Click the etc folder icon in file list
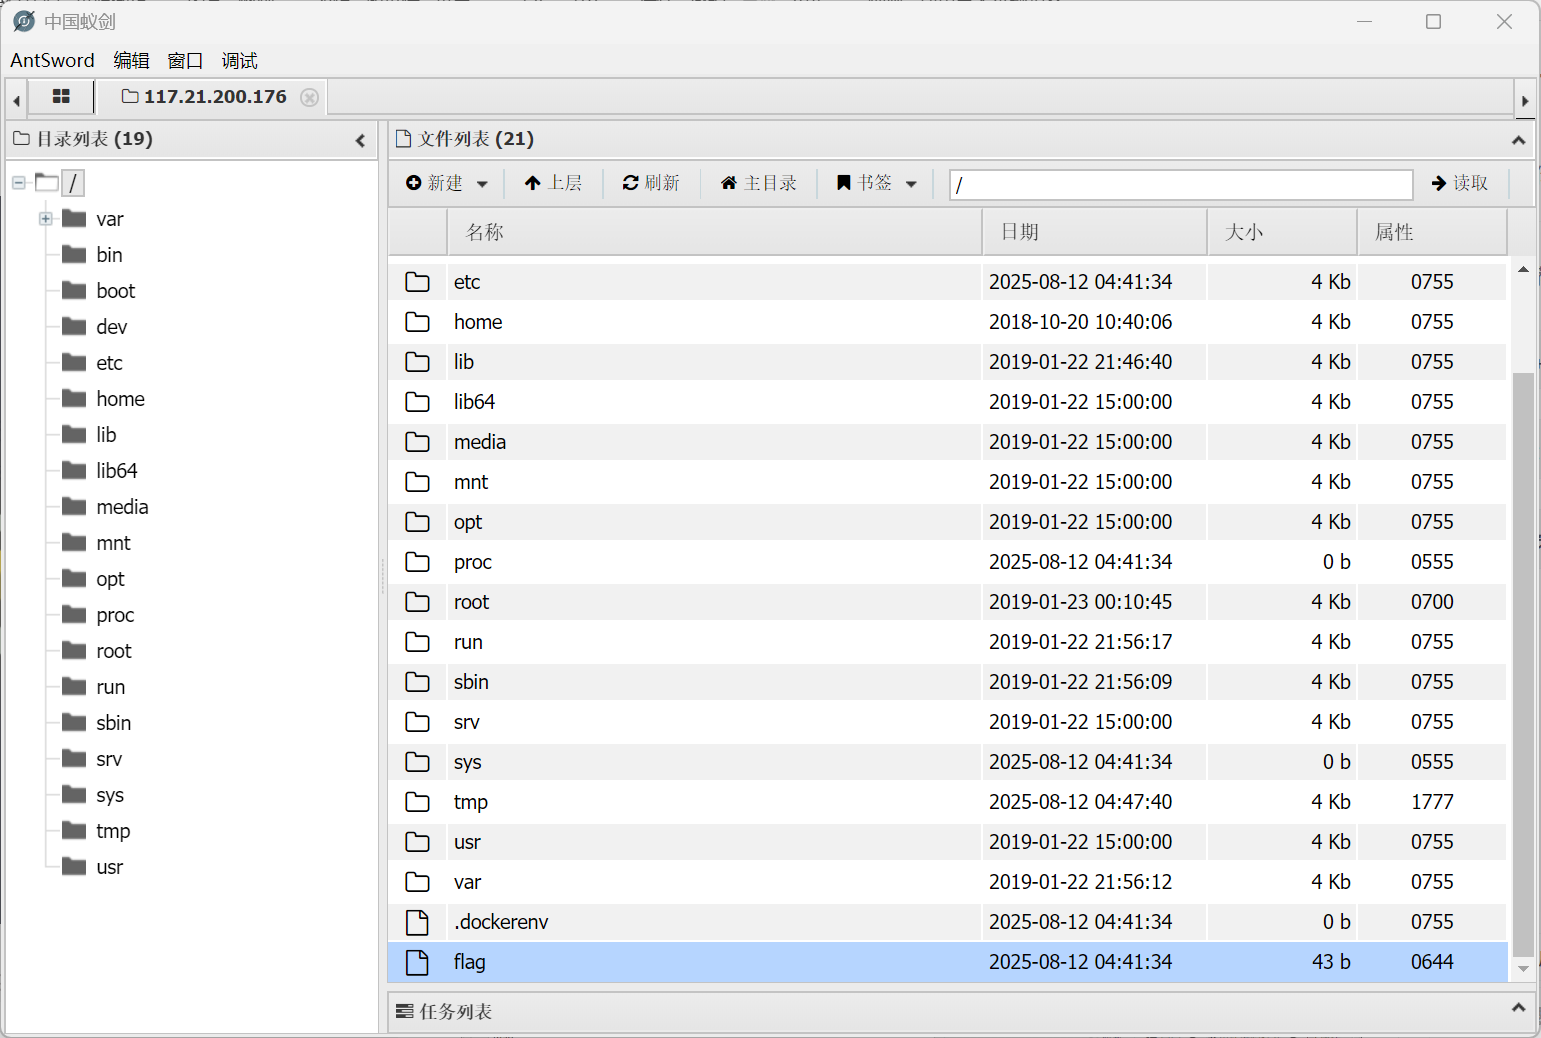1541x1038 pixels. 417,282
